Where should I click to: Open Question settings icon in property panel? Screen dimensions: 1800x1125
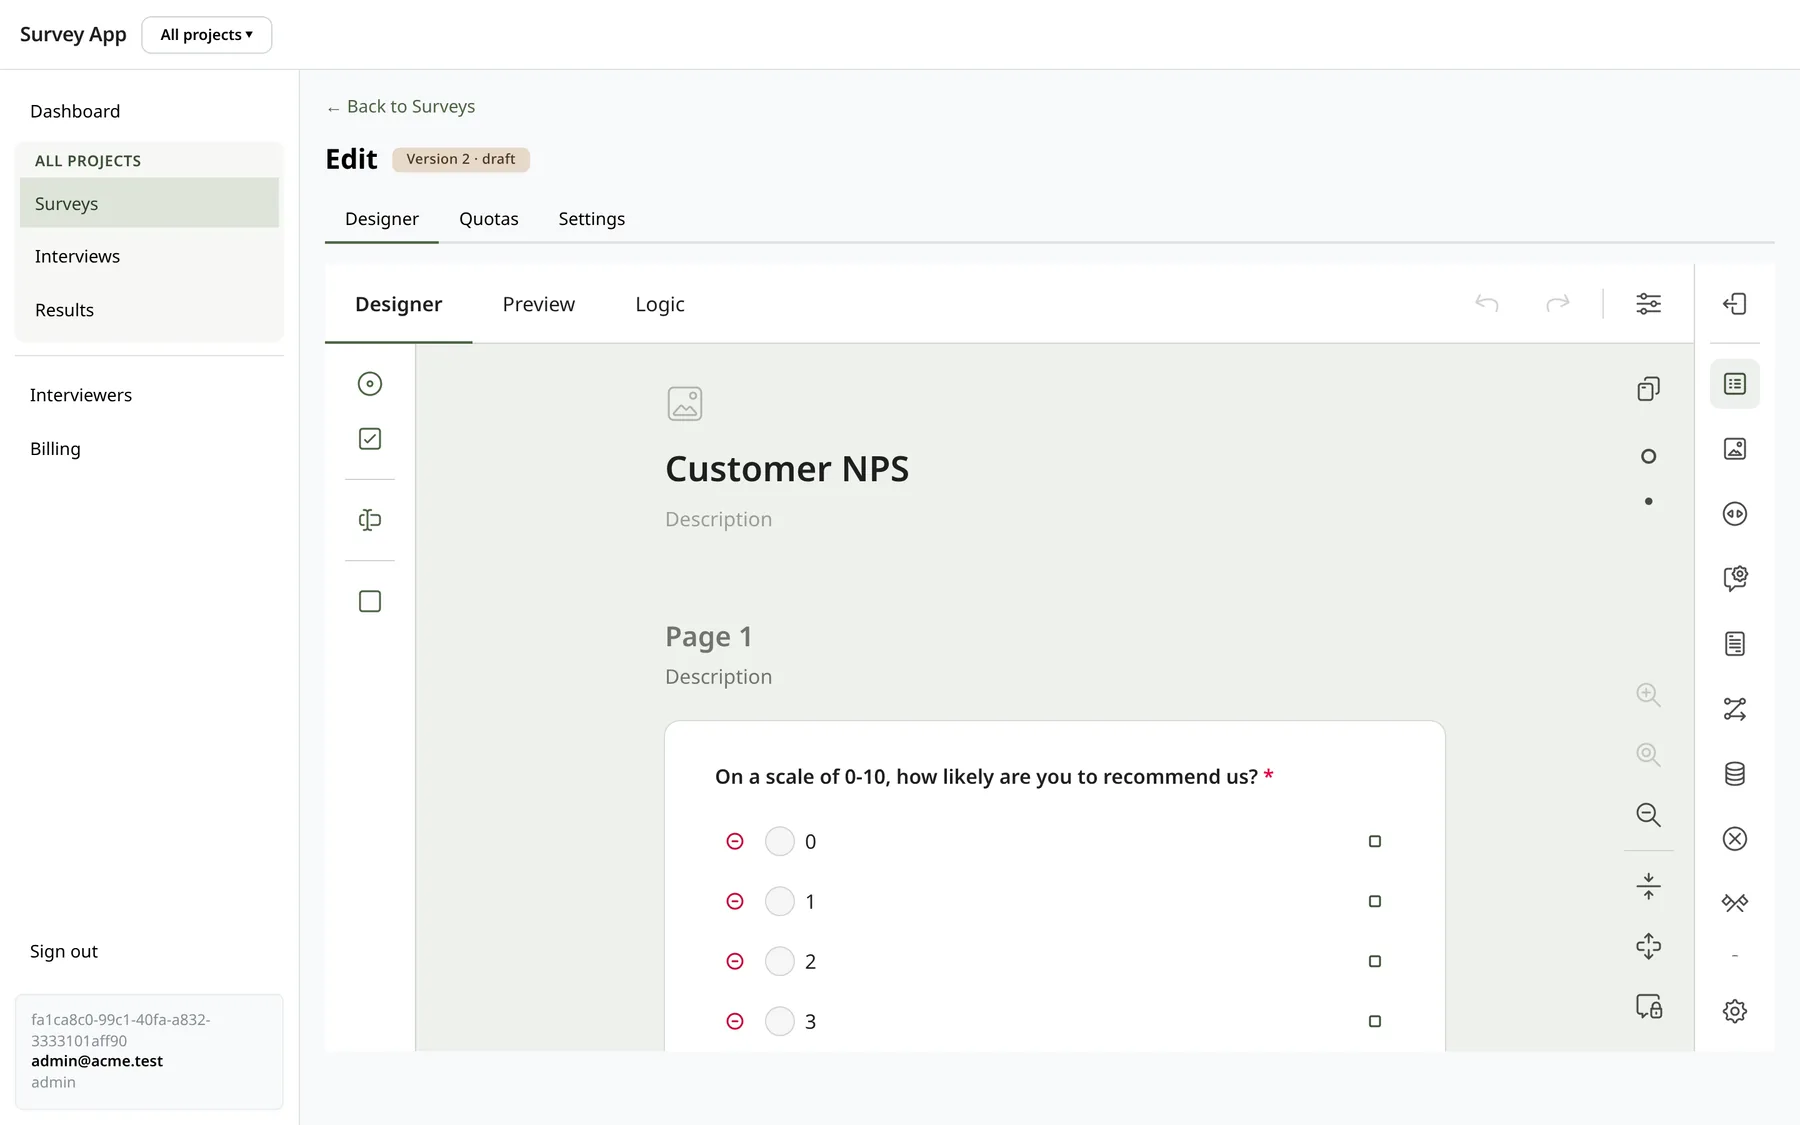click(1735, 578)
